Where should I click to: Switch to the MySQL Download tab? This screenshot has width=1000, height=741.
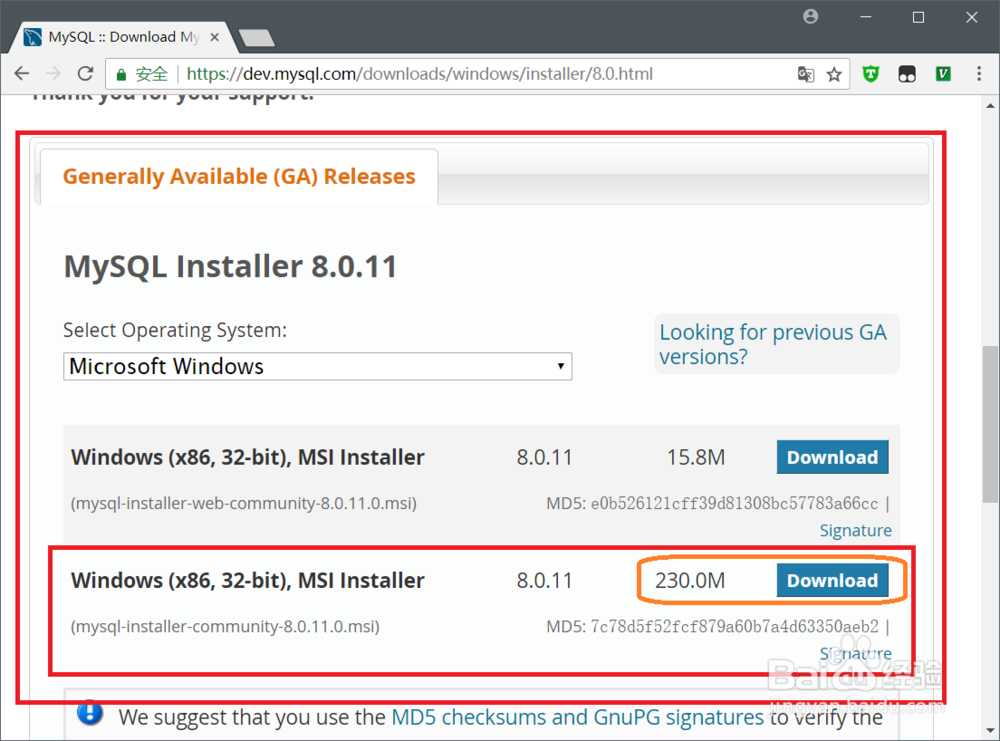pyautogui.click(x=120, y=37)
